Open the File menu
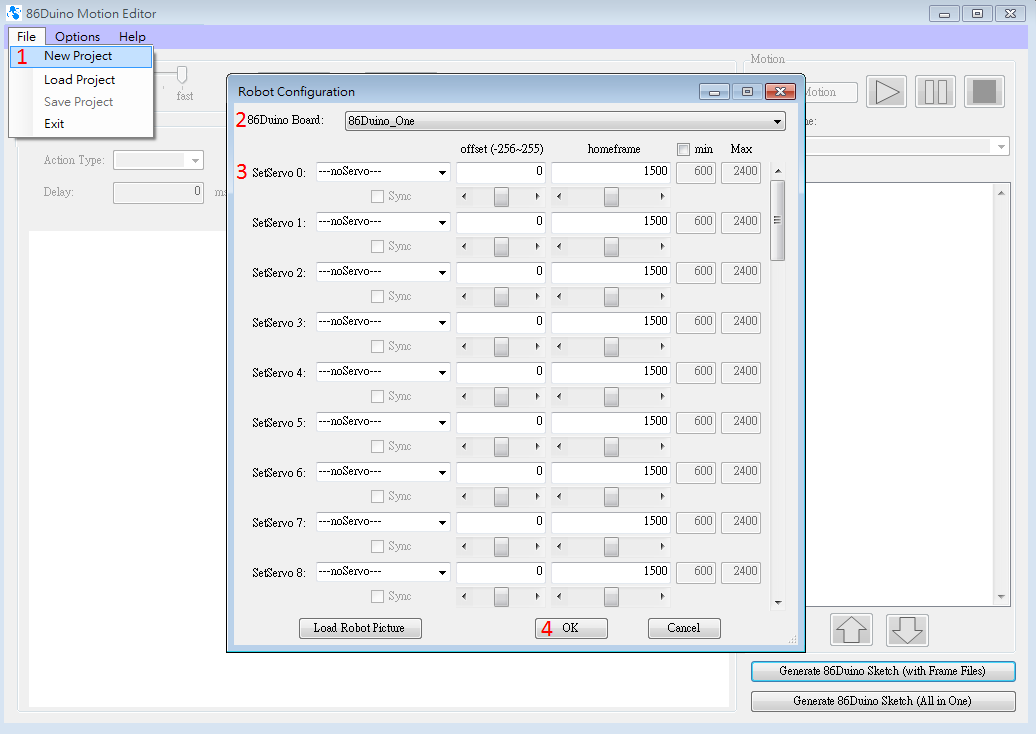Screen dimensions: 1036x734 (26, 36)
